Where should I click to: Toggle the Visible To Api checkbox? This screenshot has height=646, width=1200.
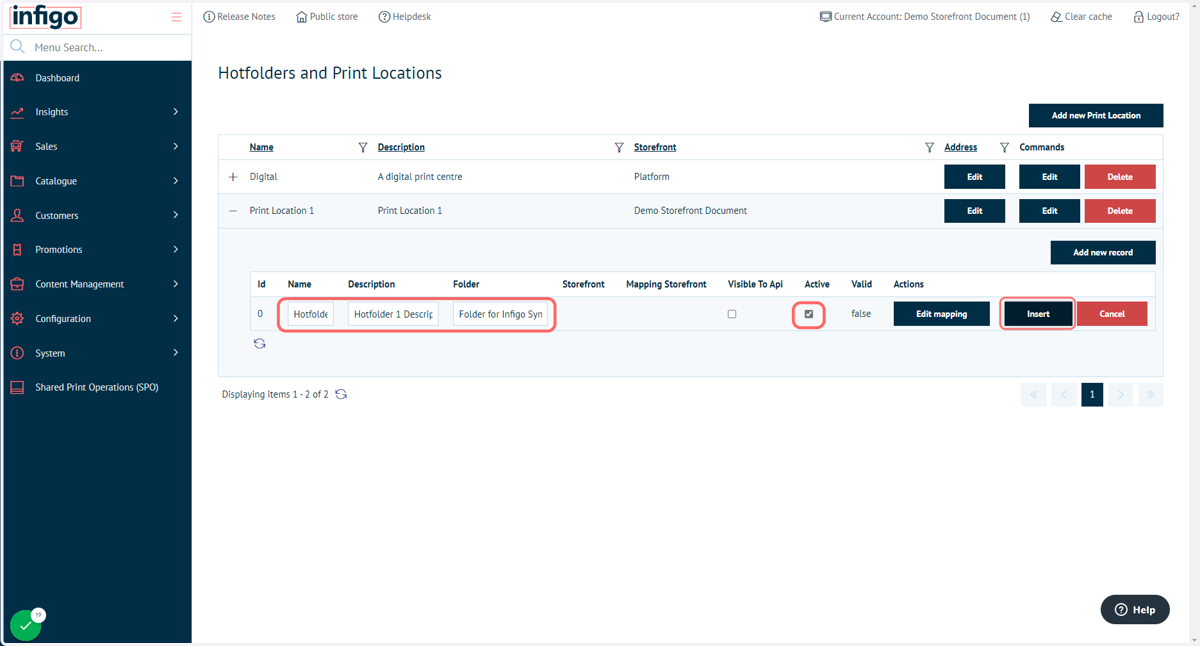[x=732, y=314]
